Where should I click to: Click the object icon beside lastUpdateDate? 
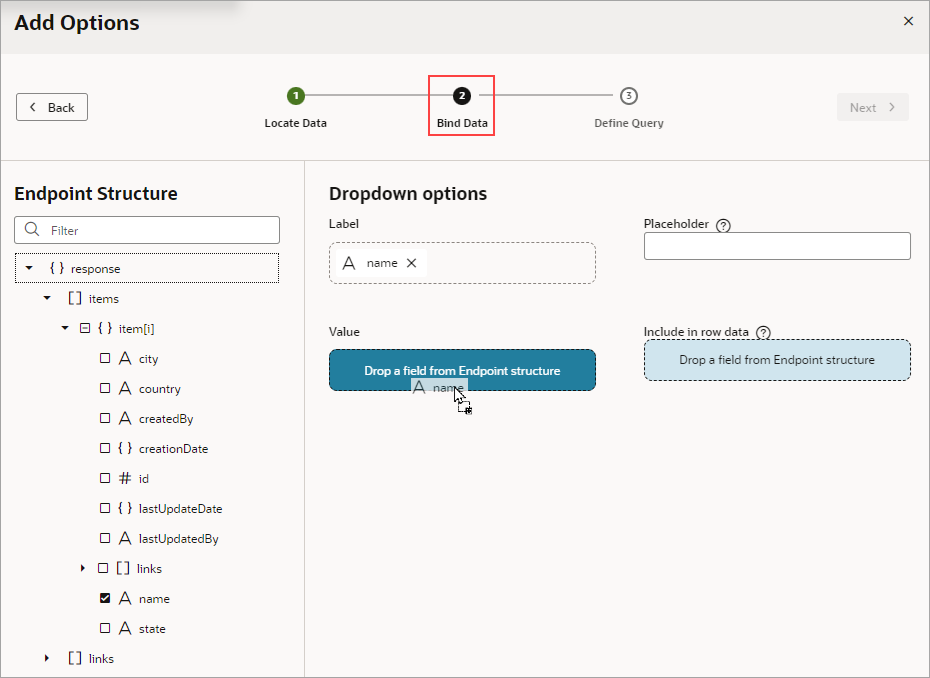pyautogui.click(x=125, y=508)
